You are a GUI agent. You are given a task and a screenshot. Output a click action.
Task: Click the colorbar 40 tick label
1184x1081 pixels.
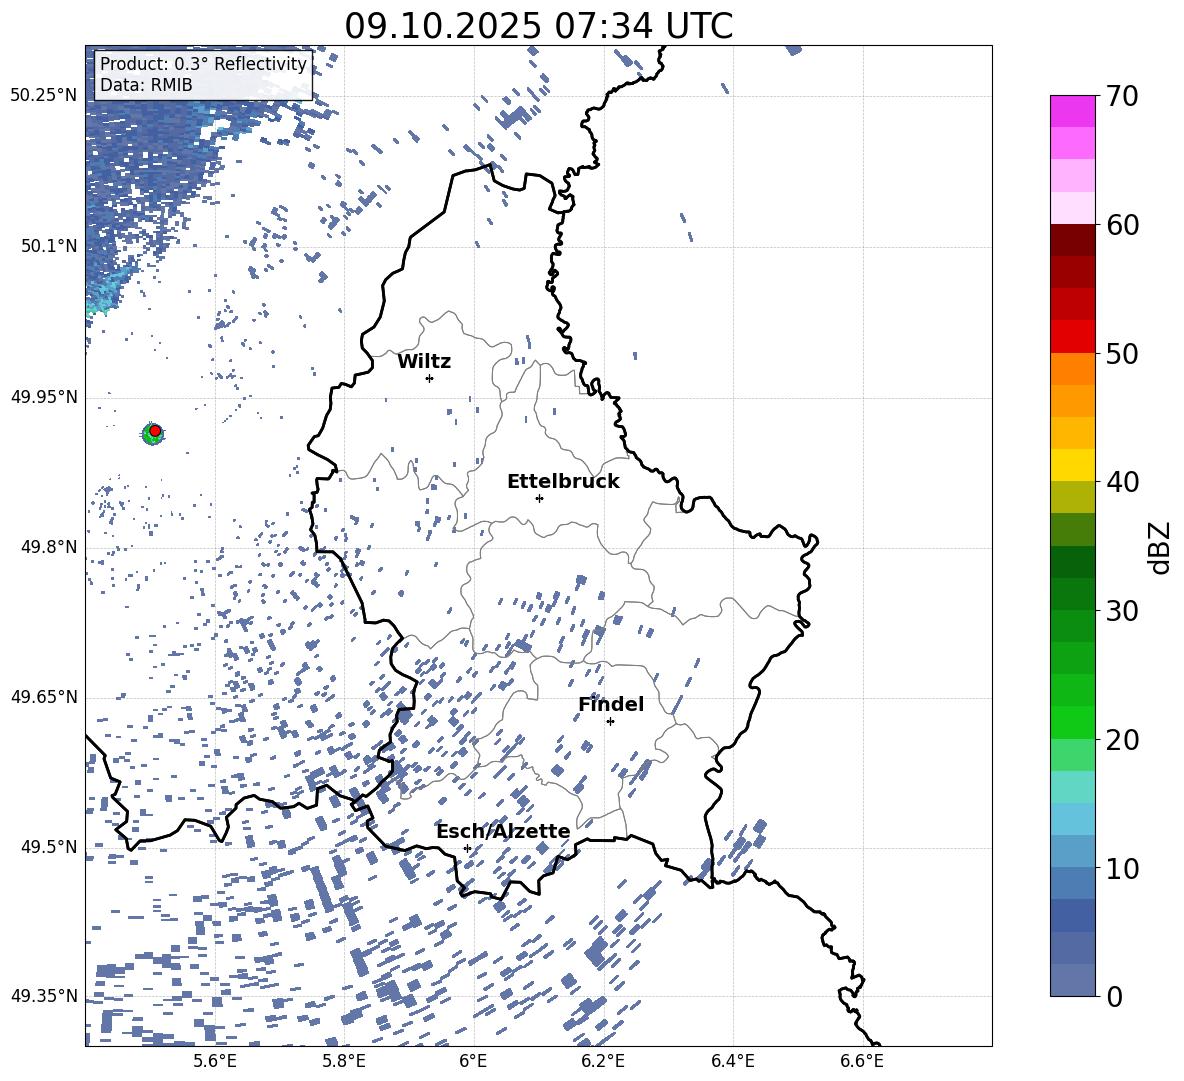click(x=1122, y=482)
